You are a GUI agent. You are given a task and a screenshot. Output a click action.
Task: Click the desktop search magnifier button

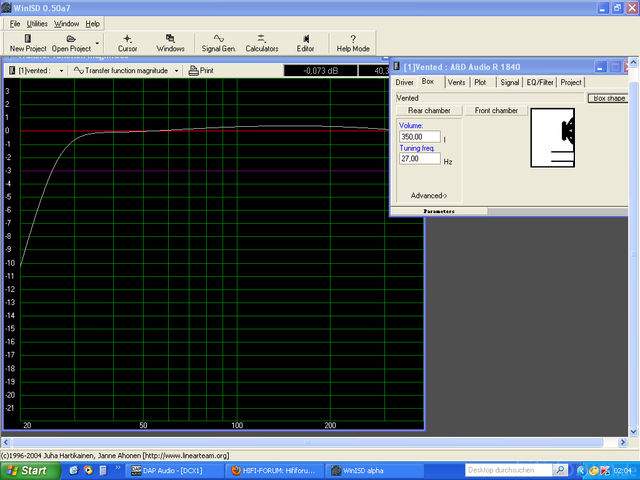[x=561, y=470]
